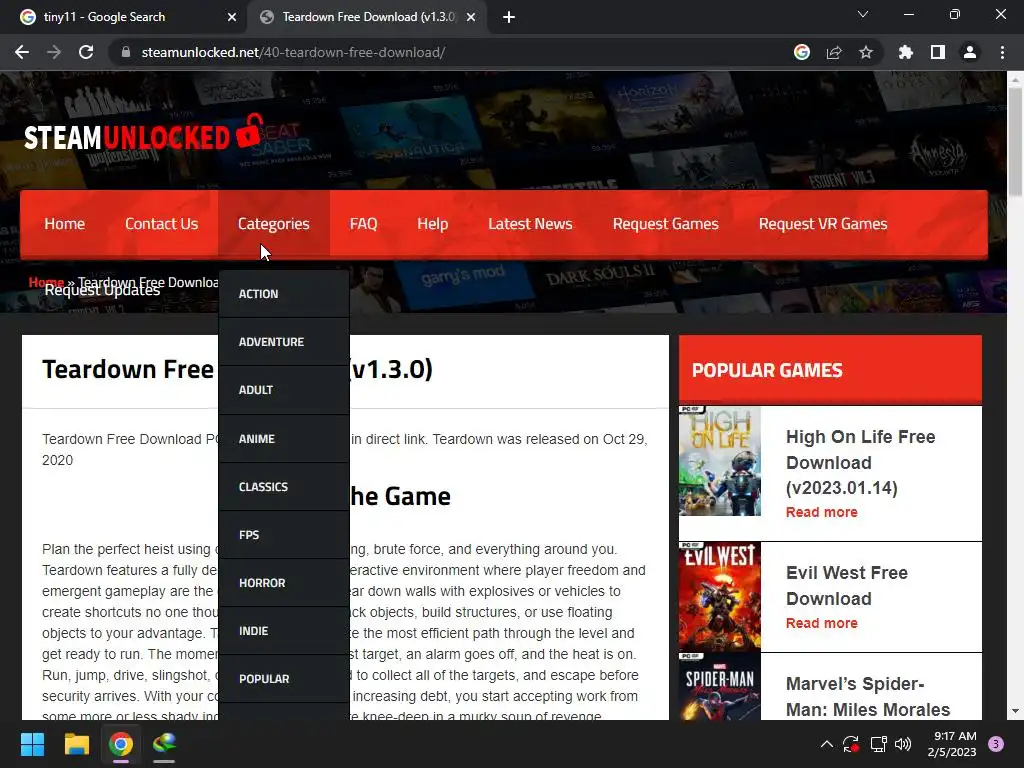Choose the Popular category

284,679
